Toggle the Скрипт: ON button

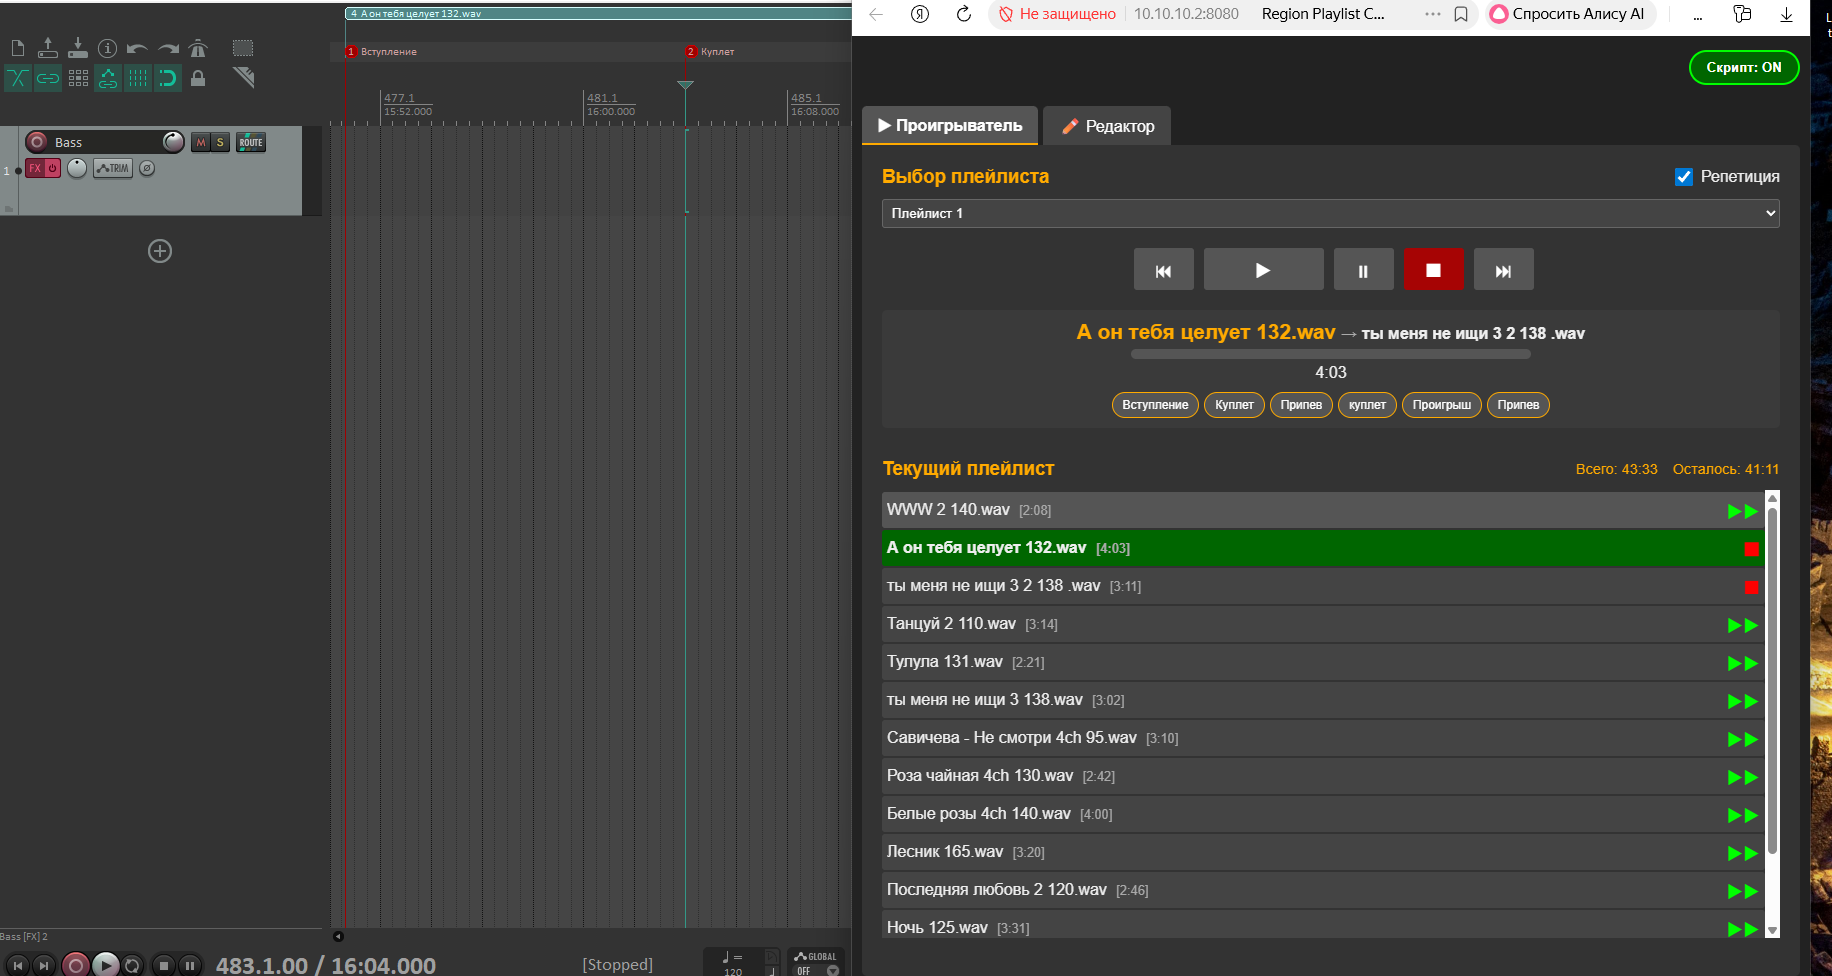[1744, 68]
